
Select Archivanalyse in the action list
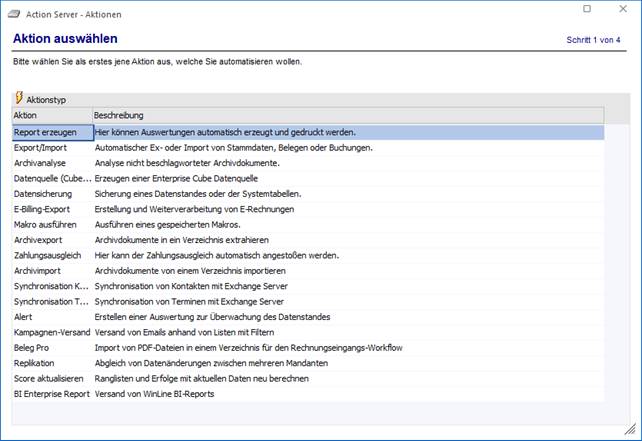[x=46, y=163]
